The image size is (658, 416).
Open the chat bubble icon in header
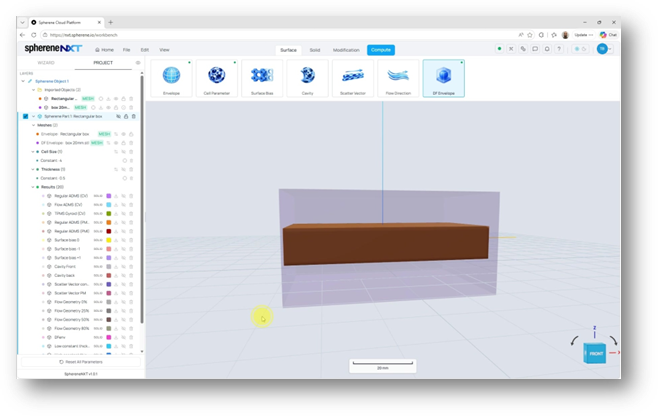[535, 49]
